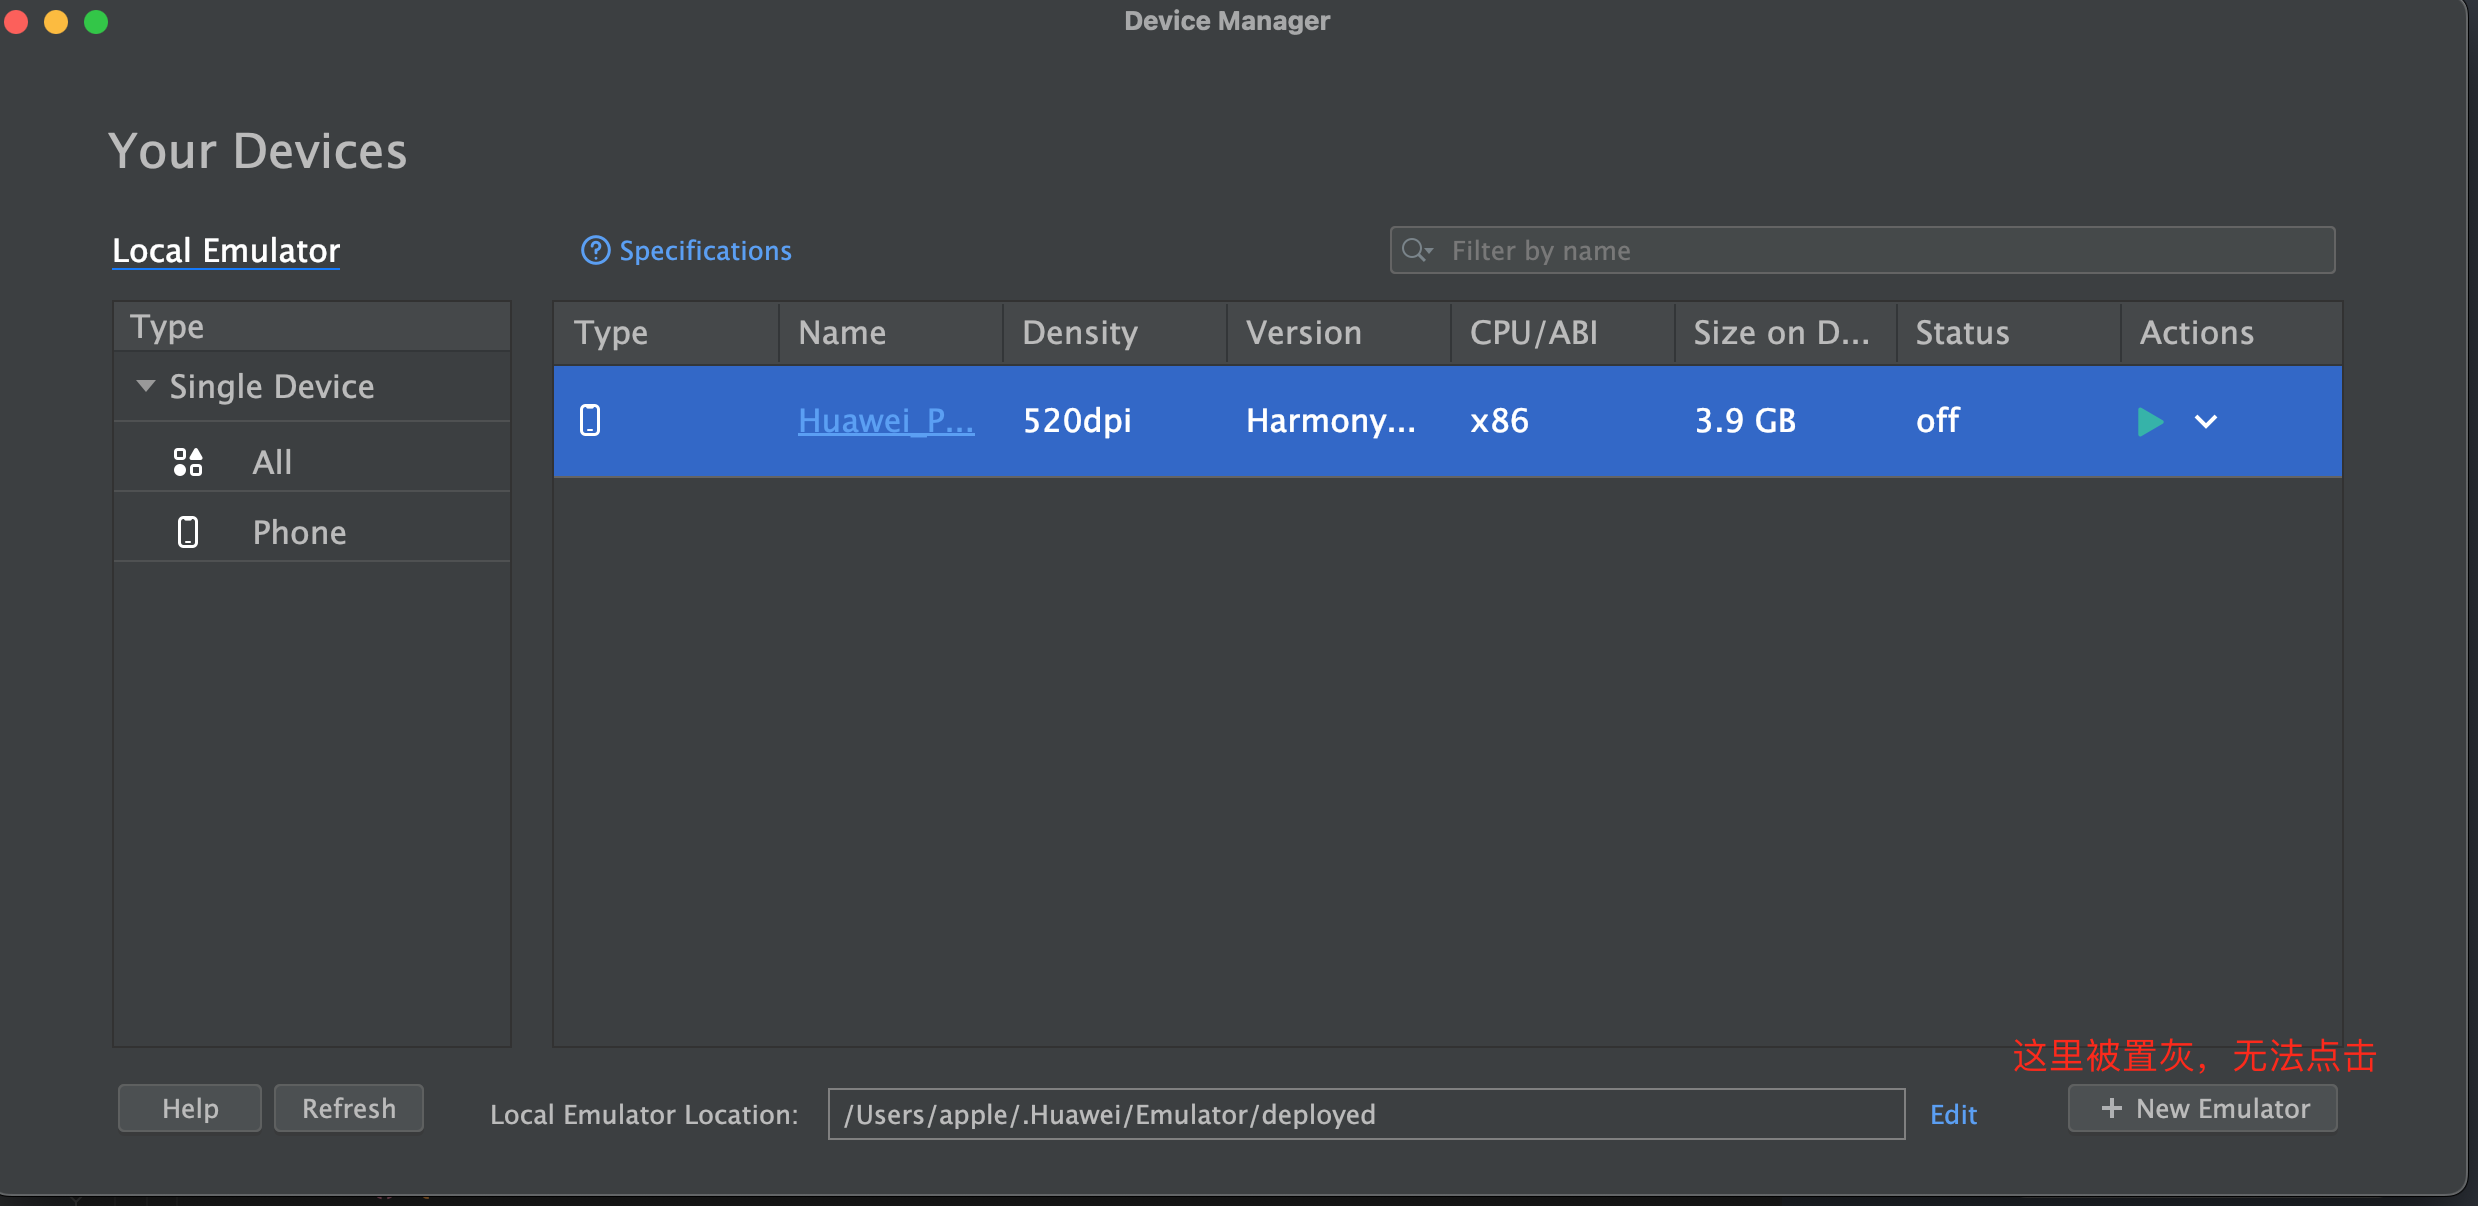Open the Huawei_P device name link

(885, 420)
